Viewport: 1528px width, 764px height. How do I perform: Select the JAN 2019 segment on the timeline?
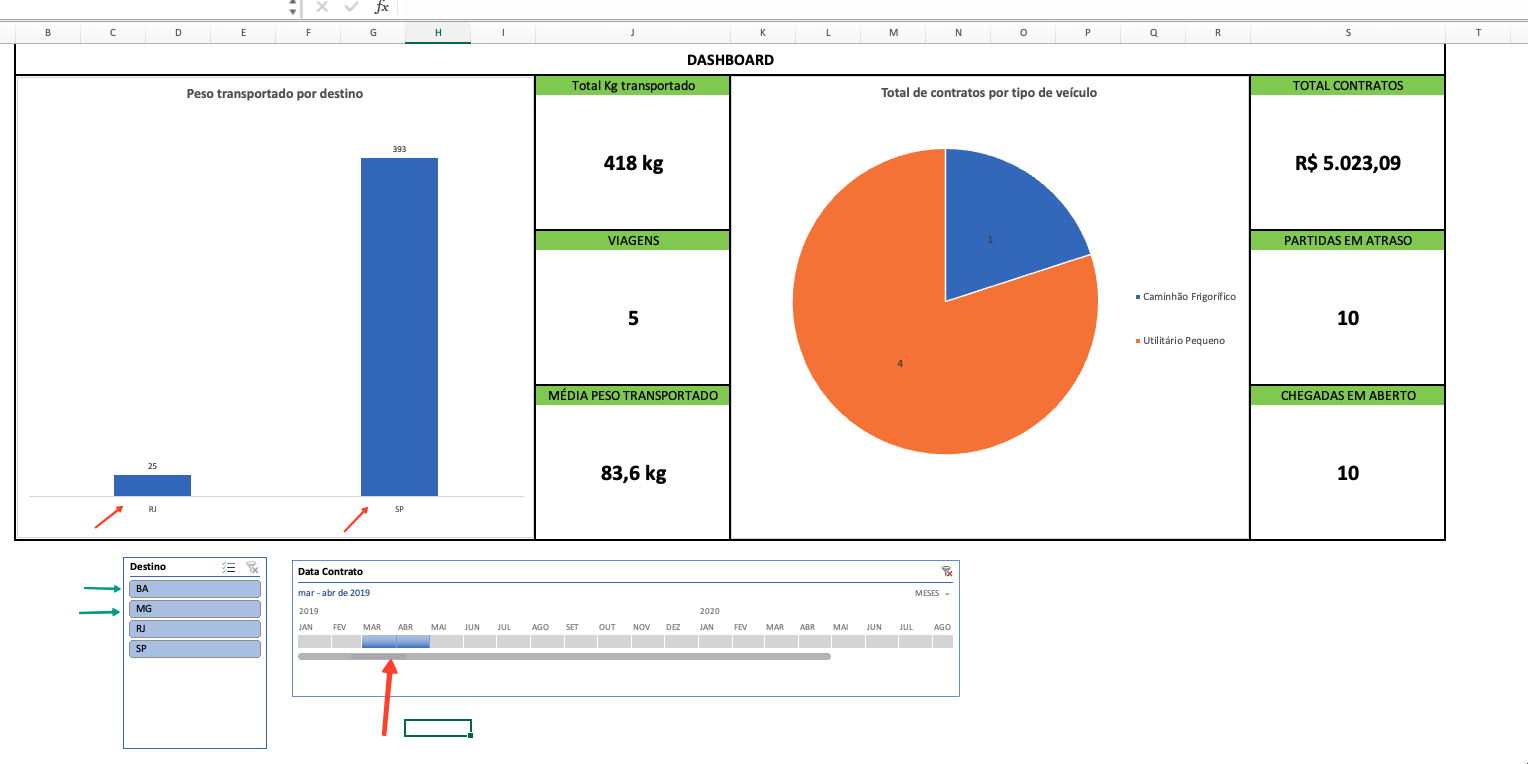coord(314,641)
